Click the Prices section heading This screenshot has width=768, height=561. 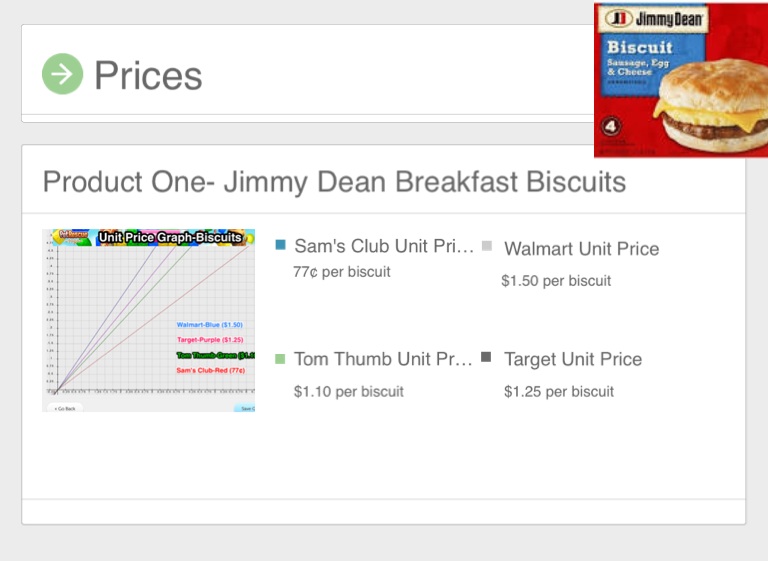(x=148, y=75)
